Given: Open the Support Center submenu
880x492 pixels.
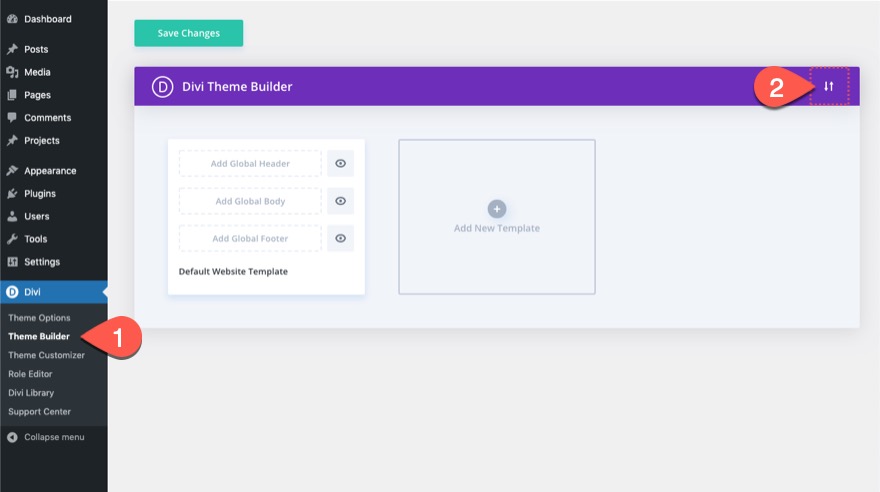Looking at the screenshot, I should [39, 412].
